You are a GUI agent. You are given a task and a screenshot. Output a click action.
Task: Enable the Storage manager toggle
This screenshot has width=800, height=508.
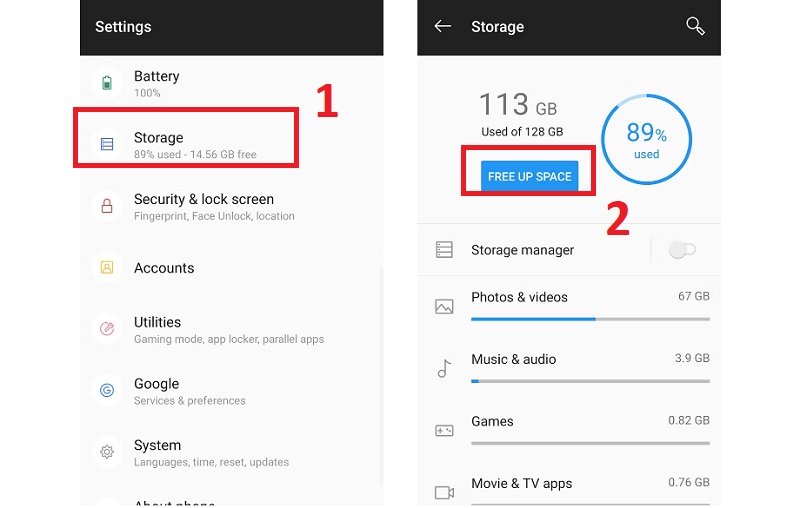682,250
